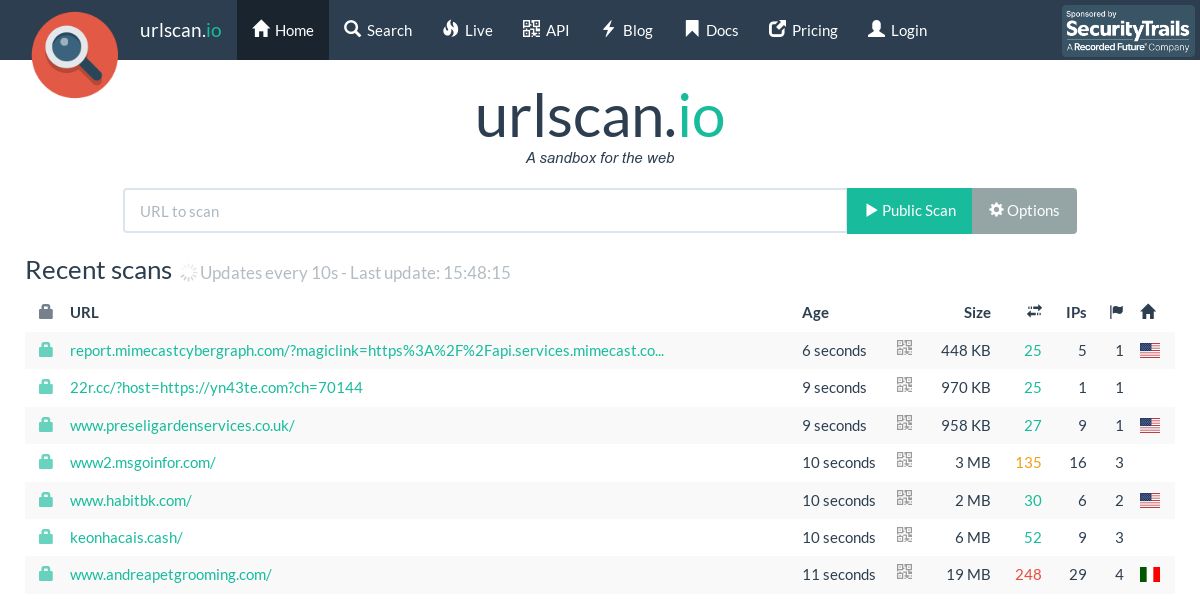Screen dimensions: 1200x600
Task: Open the urlscan.io brand link
Action: coord(181,30)
